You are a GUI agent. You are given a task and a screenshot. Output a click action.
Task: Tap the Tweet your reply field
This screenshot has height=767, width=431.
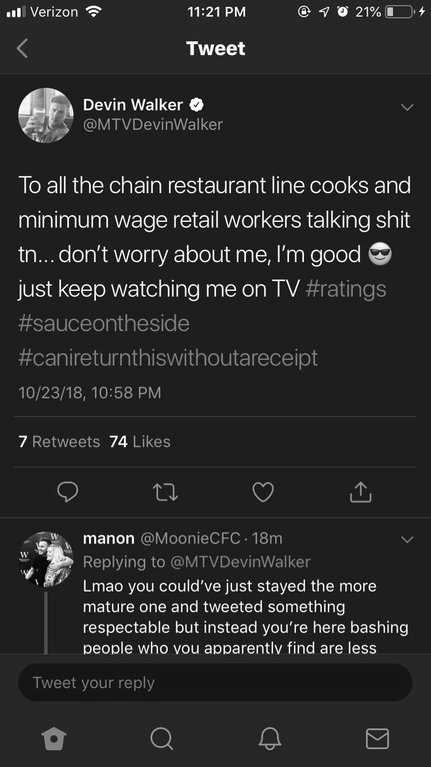215,682
